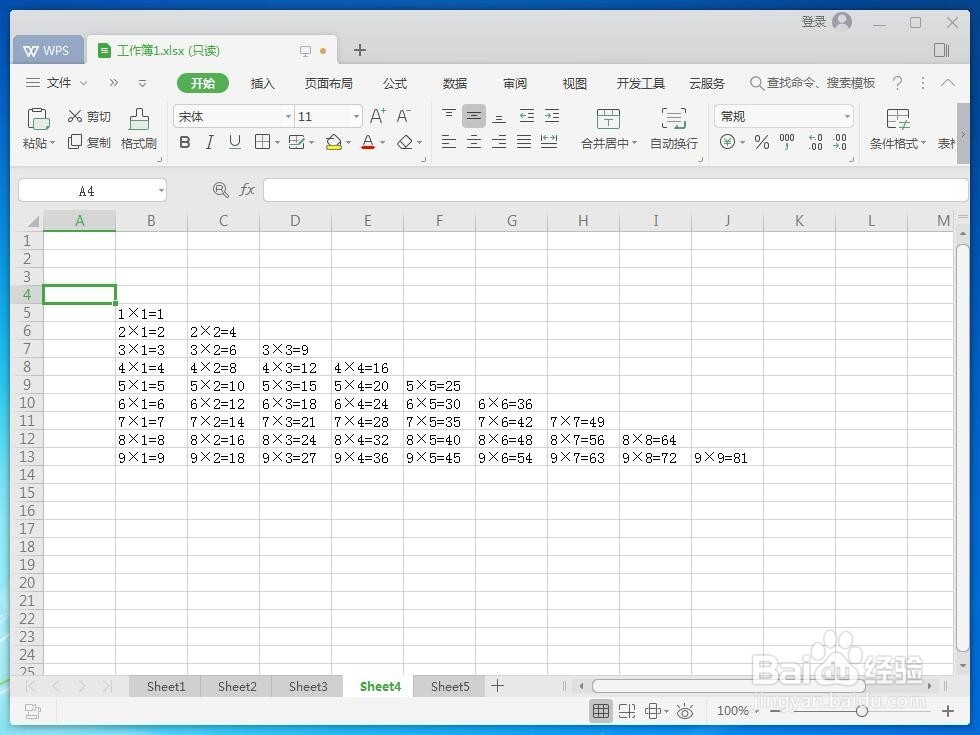Decrease decimal places icon
Screen dimensions: 980x735
[x=840, y=142]
